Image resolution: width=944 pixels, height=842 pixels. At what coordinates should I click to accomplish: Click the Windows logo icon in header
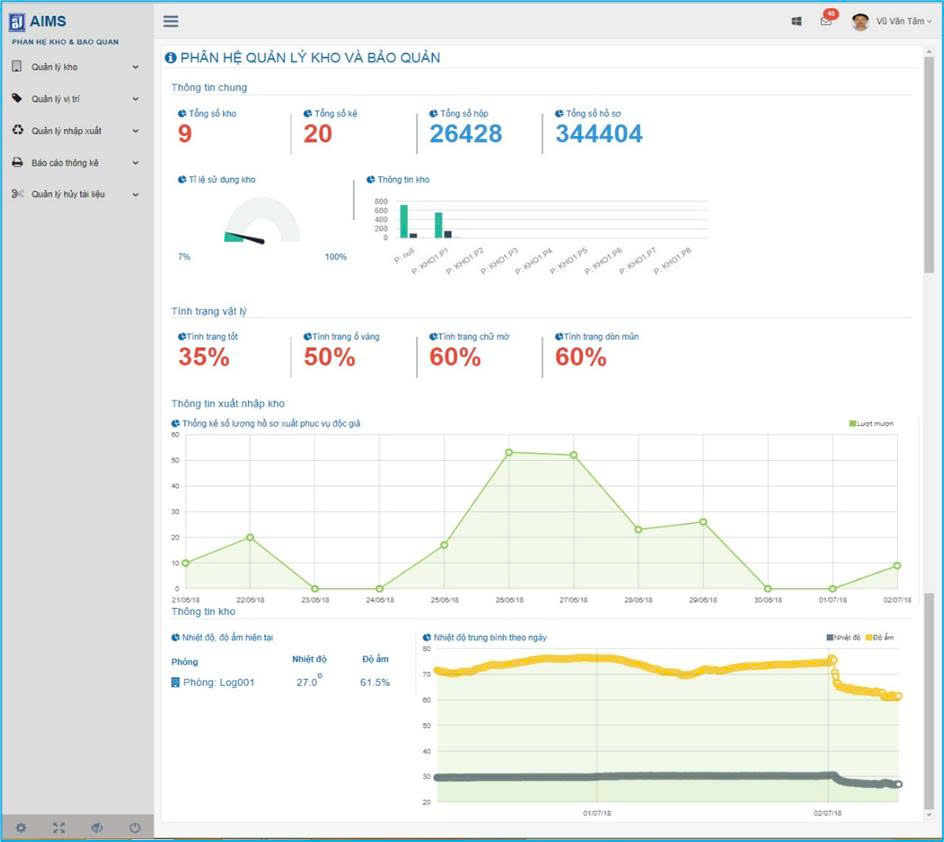click(x=796, y=21)
